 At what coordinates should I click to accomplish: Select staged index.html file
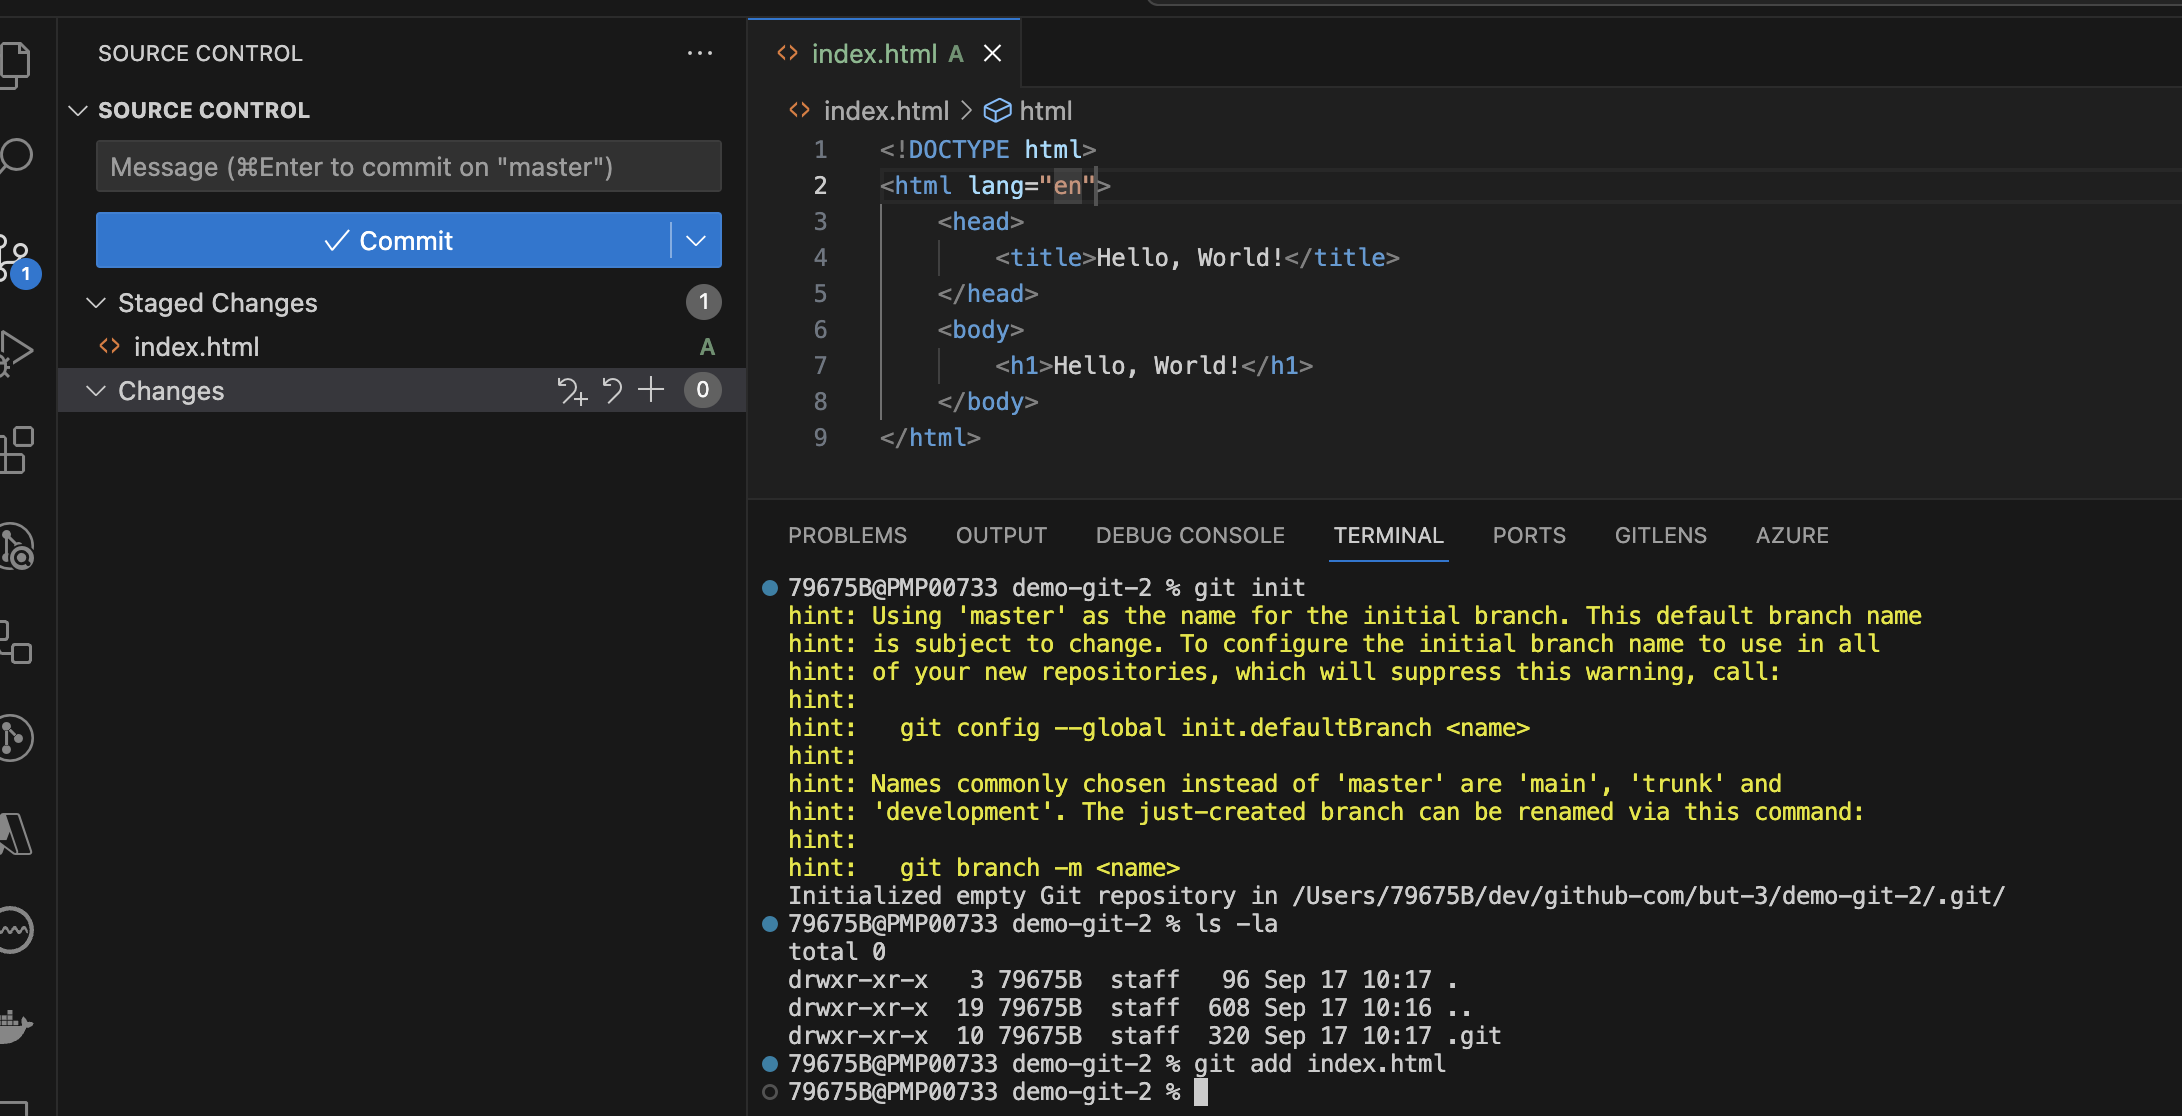402,347
